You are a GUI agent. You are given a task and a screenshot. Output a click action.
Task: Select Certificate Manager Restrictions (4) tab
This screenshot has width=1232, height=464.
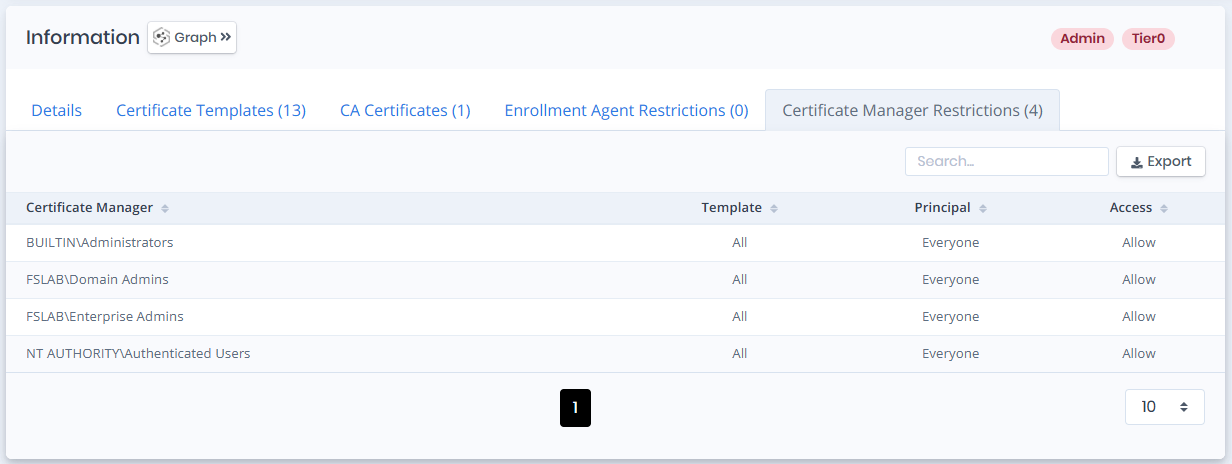pos(912,111)
